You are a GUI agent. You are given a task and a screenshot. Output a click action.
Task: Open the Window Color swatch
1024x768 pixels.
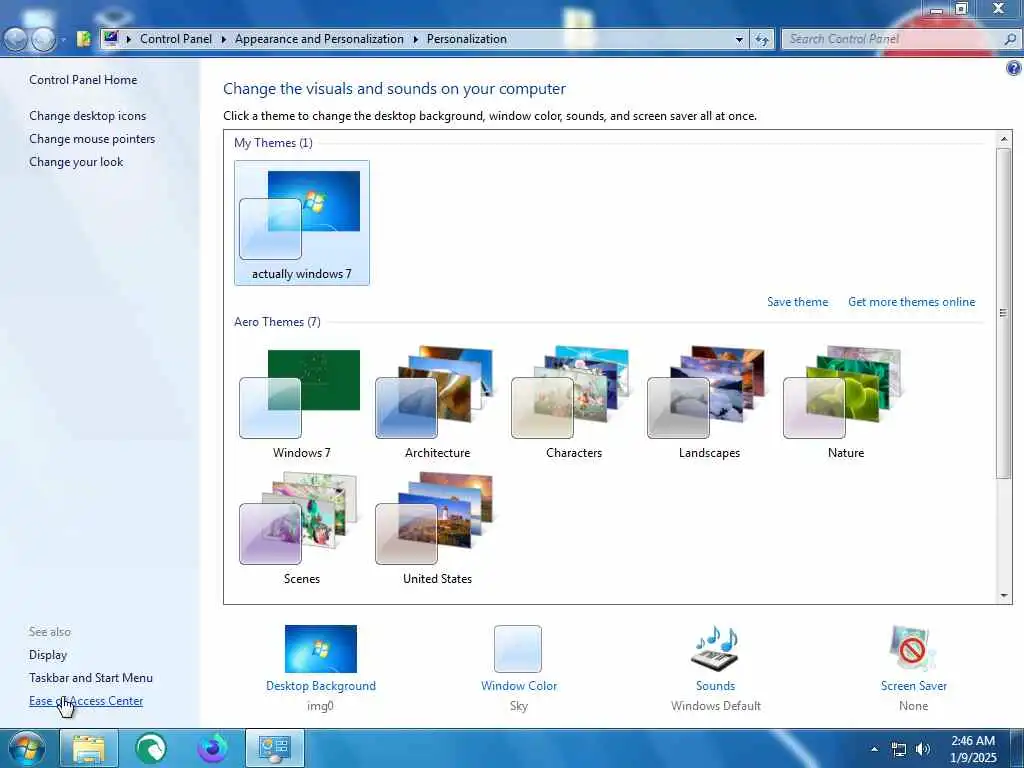point(518,648)
